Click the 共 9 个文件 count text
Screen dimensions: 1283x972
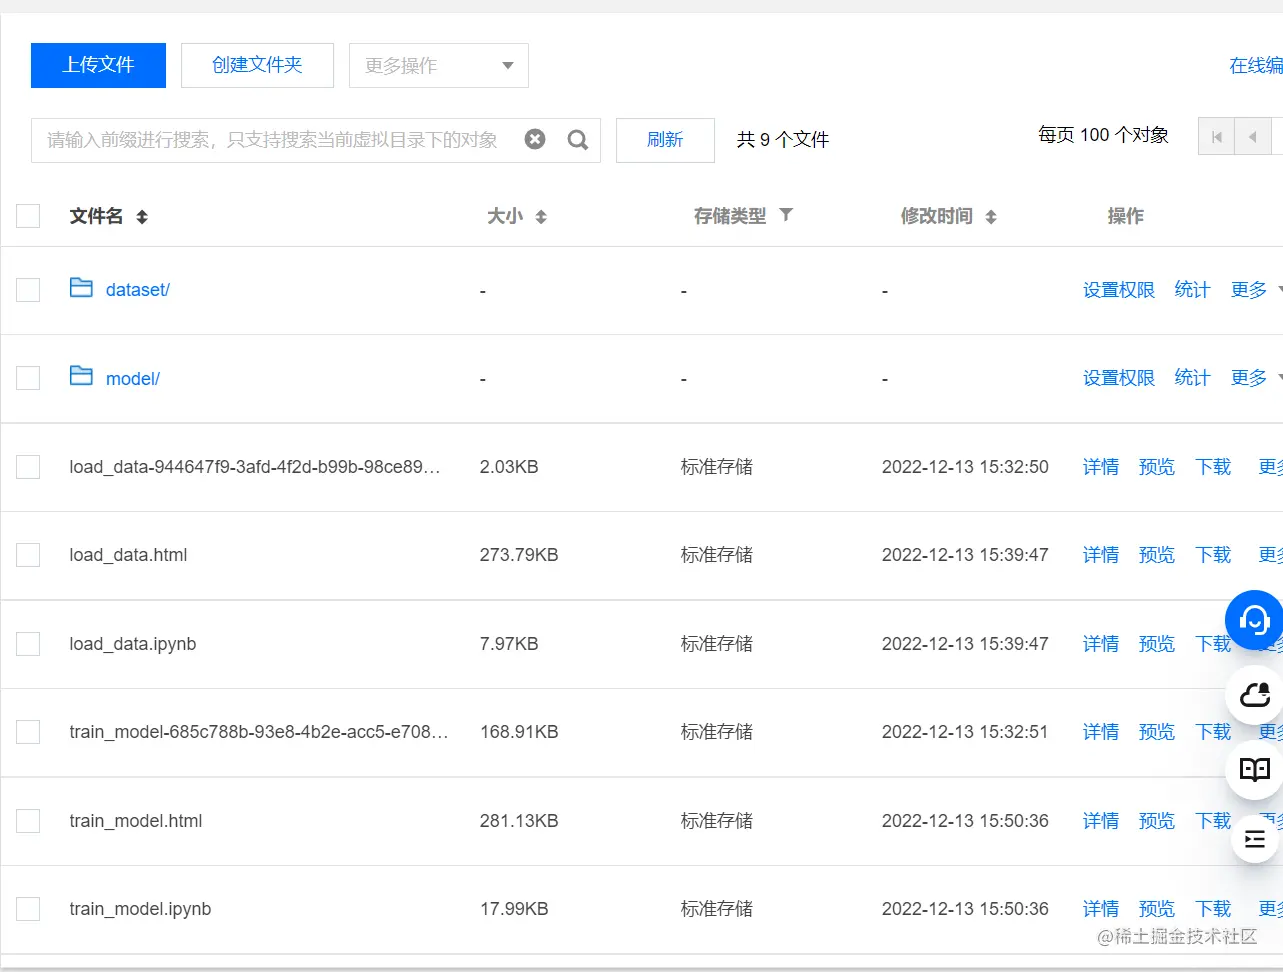[x=783, y=140]
